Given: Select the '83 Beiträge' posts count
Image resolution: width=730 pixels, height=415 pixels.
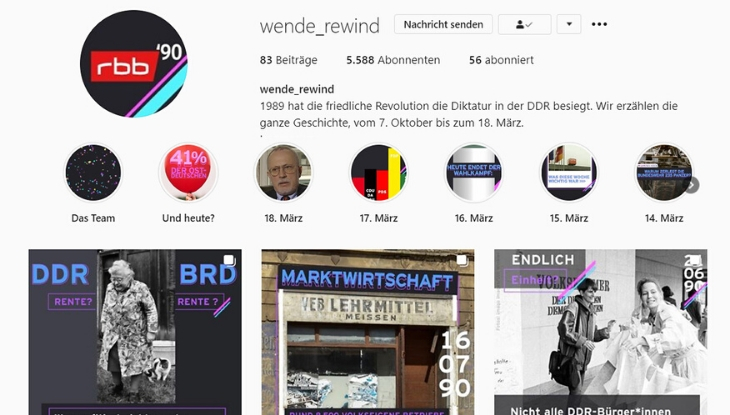Looking at the screenshot, I should point(289,60).
